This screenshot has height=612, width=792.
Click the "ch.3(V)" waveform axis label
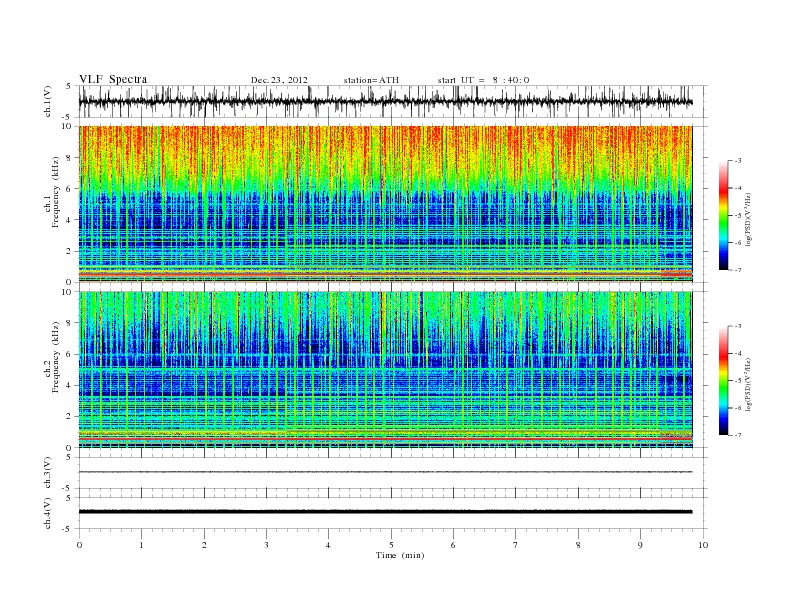point(47,473)
